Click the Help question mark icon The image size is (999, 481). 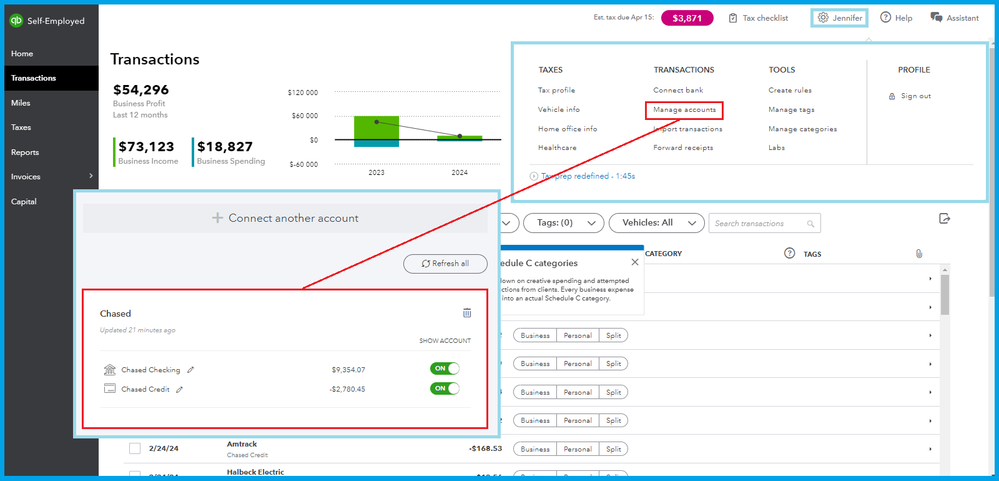886,18
